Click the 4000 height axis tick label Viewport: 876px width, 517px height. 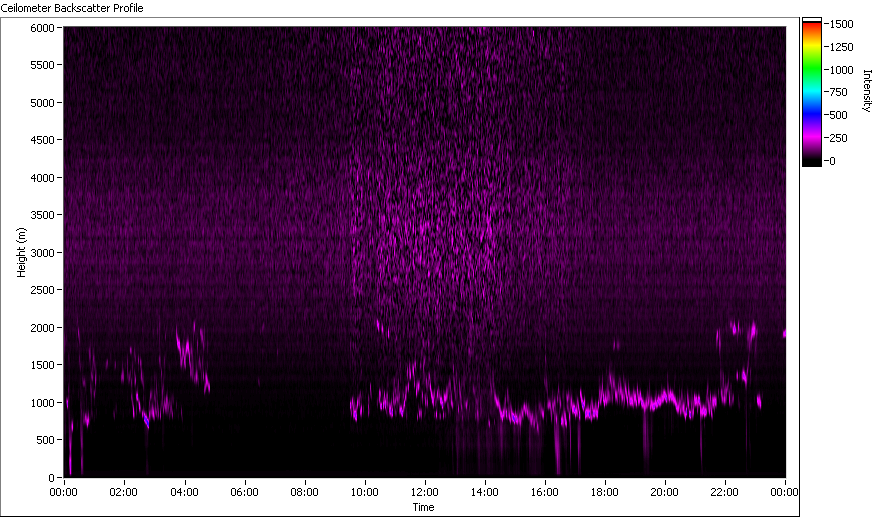[x=42, y=178]
